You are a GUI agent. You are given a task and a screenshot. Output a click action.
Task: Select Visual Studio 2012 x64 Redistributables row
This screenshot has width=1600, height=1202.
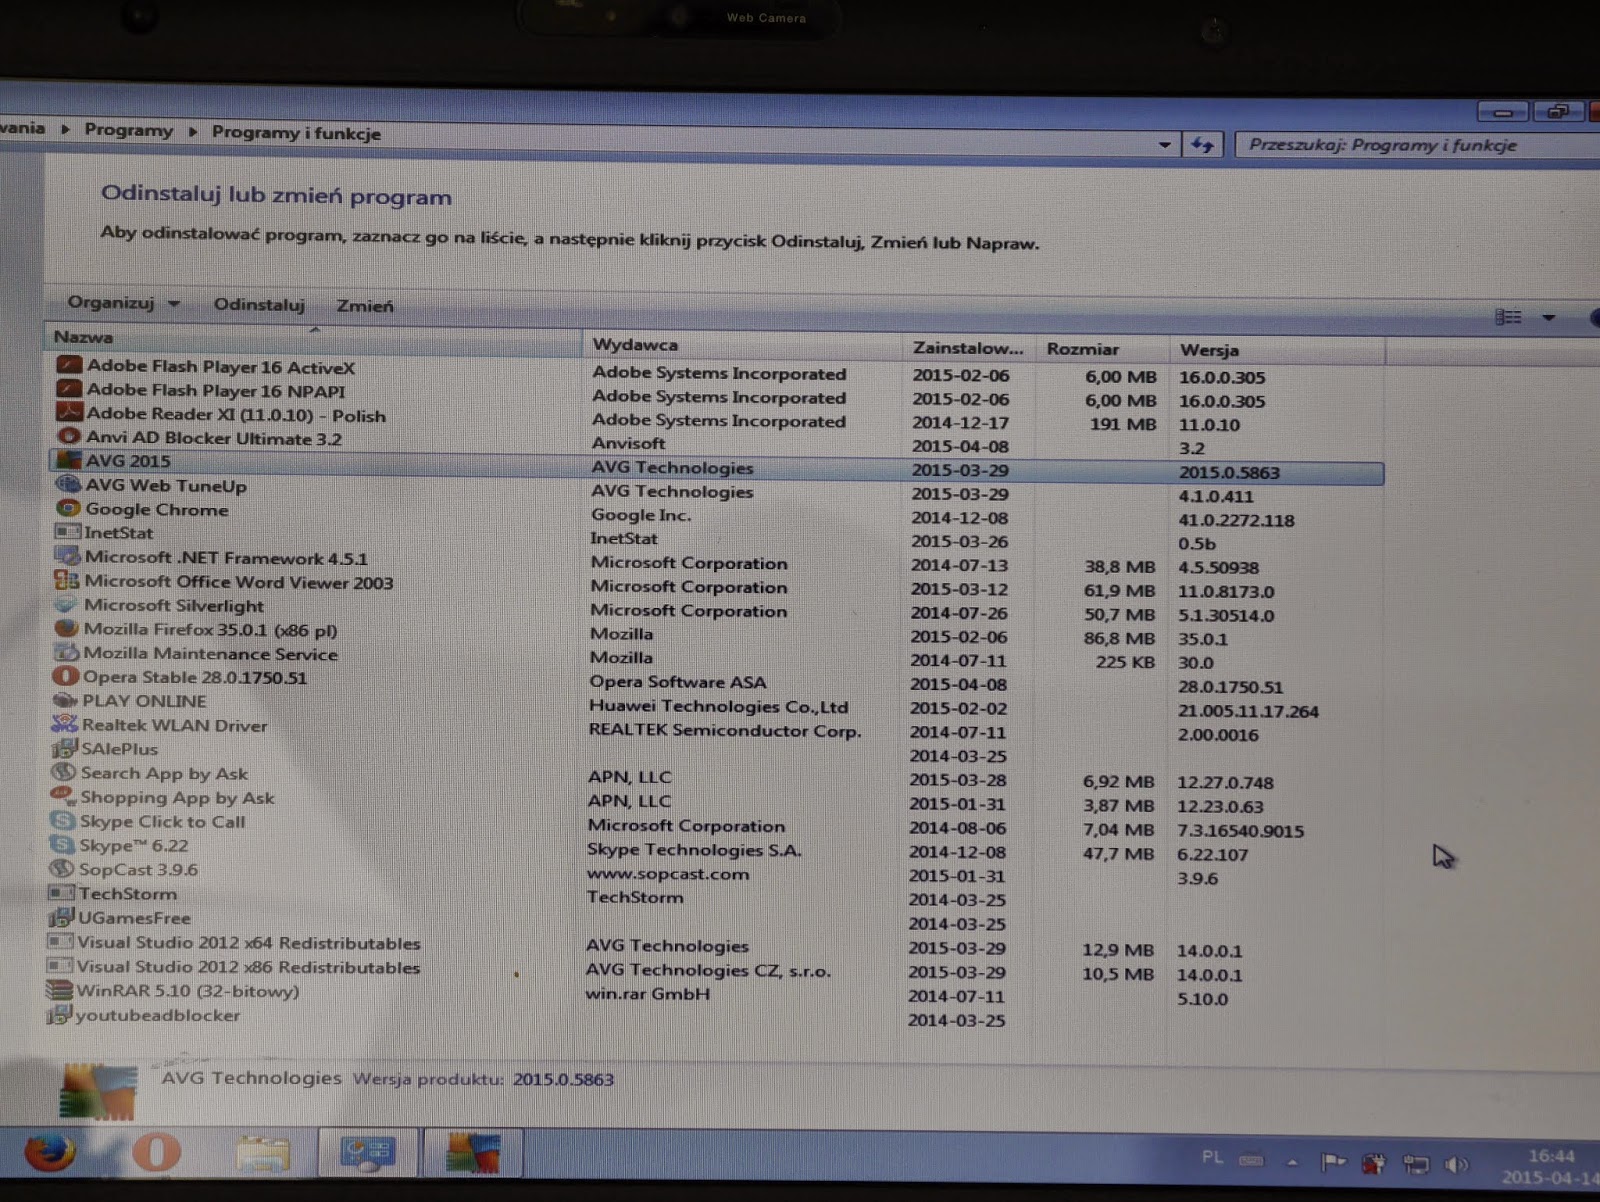[x=716, y=945]
